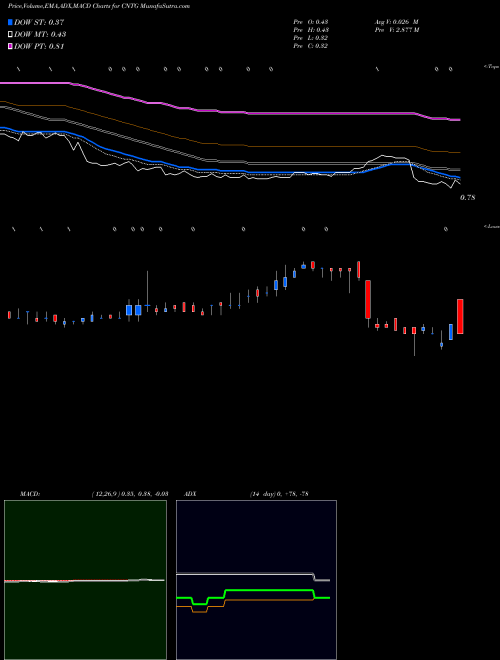
Task: Click the blue DOW ST legend swatch
Action: pyautogui.click(x=10, y=22)
